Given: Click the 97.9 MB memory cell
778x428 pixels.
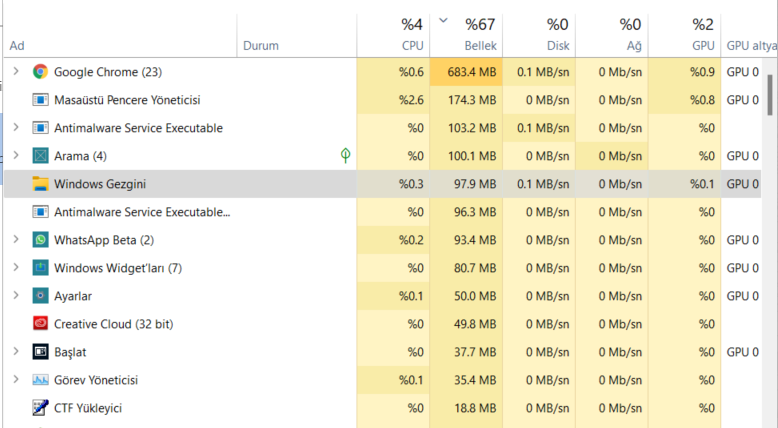Looking at the screenshot, I should point(466,184).
